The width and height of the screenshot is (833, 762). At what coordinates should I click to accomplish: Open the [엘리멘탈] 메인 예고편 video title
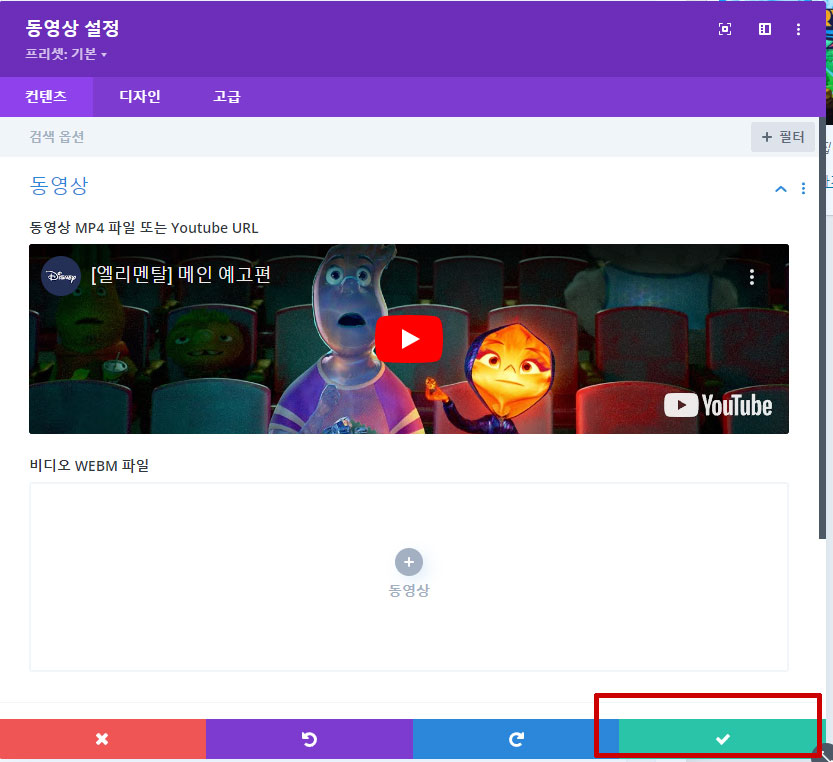coord(181,275)
